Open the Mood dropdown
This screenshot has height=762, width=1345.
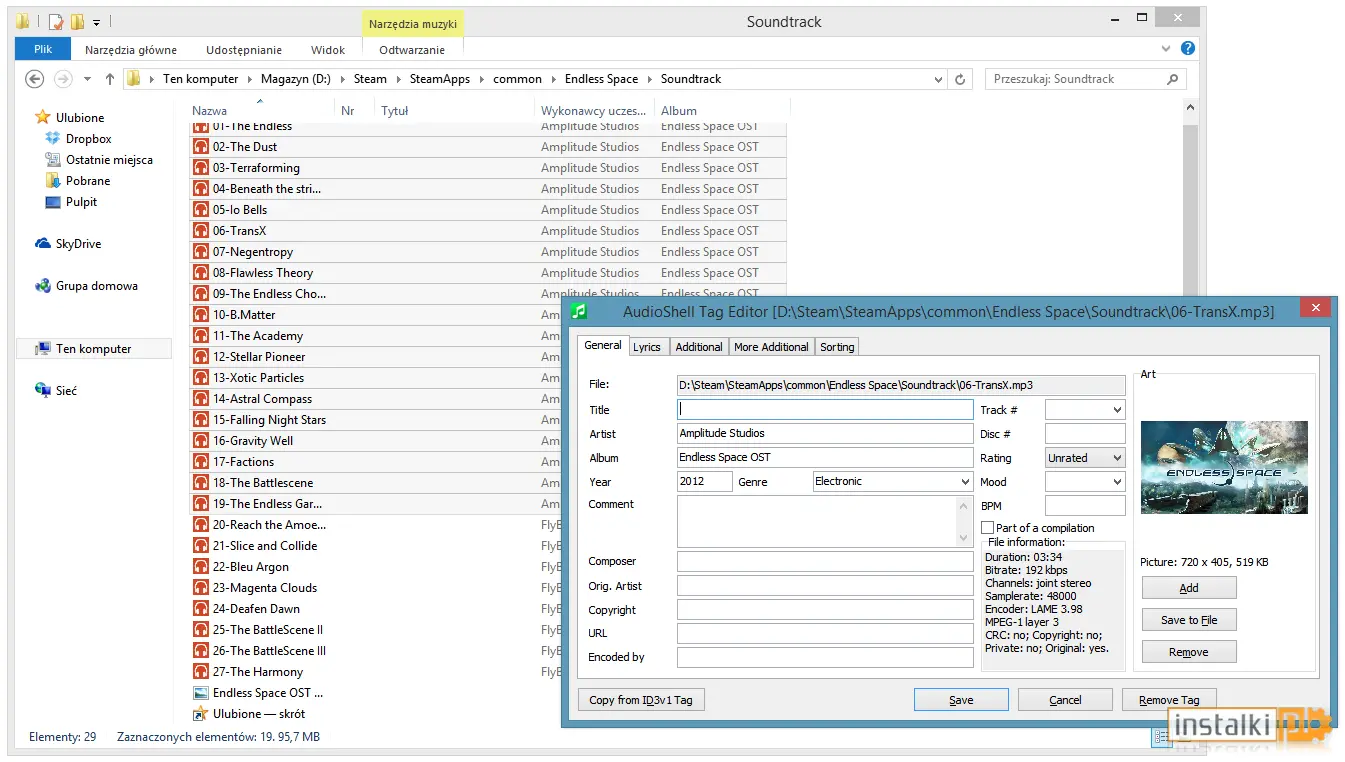click(1117, 482)
